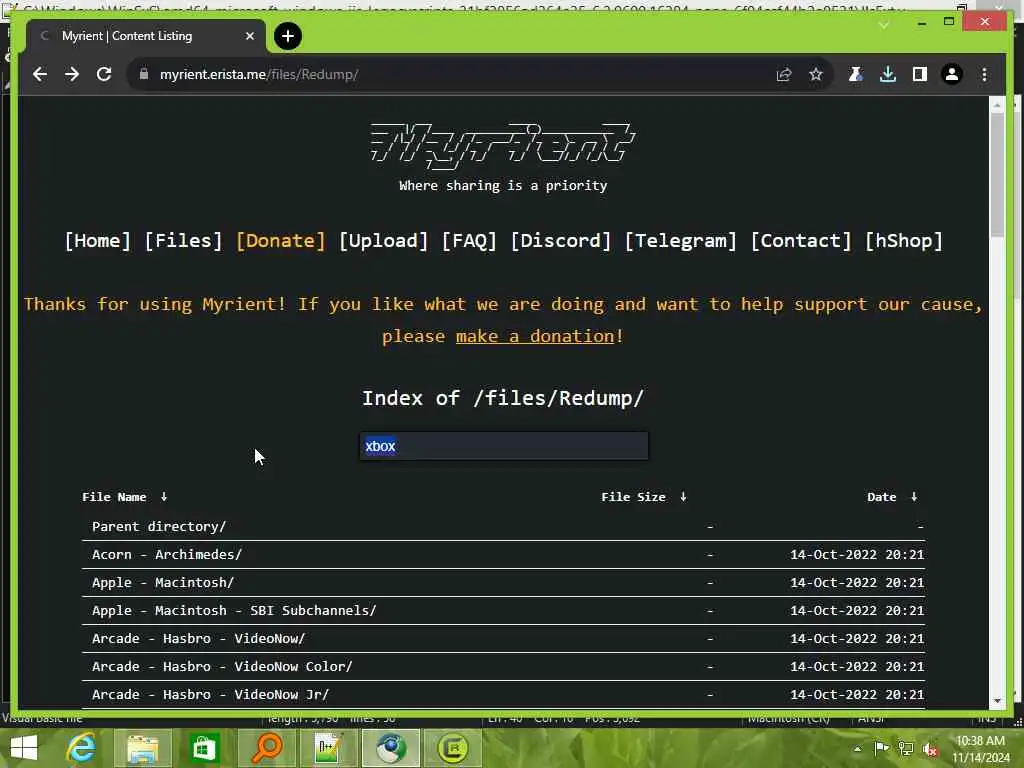Open the flask experiments icon in toolbar

click(x=856, y=74)
